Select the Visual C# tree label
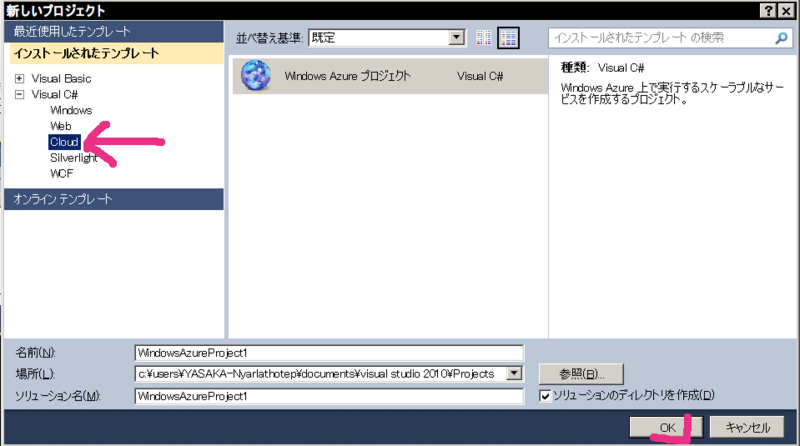800x446 pixels. click(55, 94)
